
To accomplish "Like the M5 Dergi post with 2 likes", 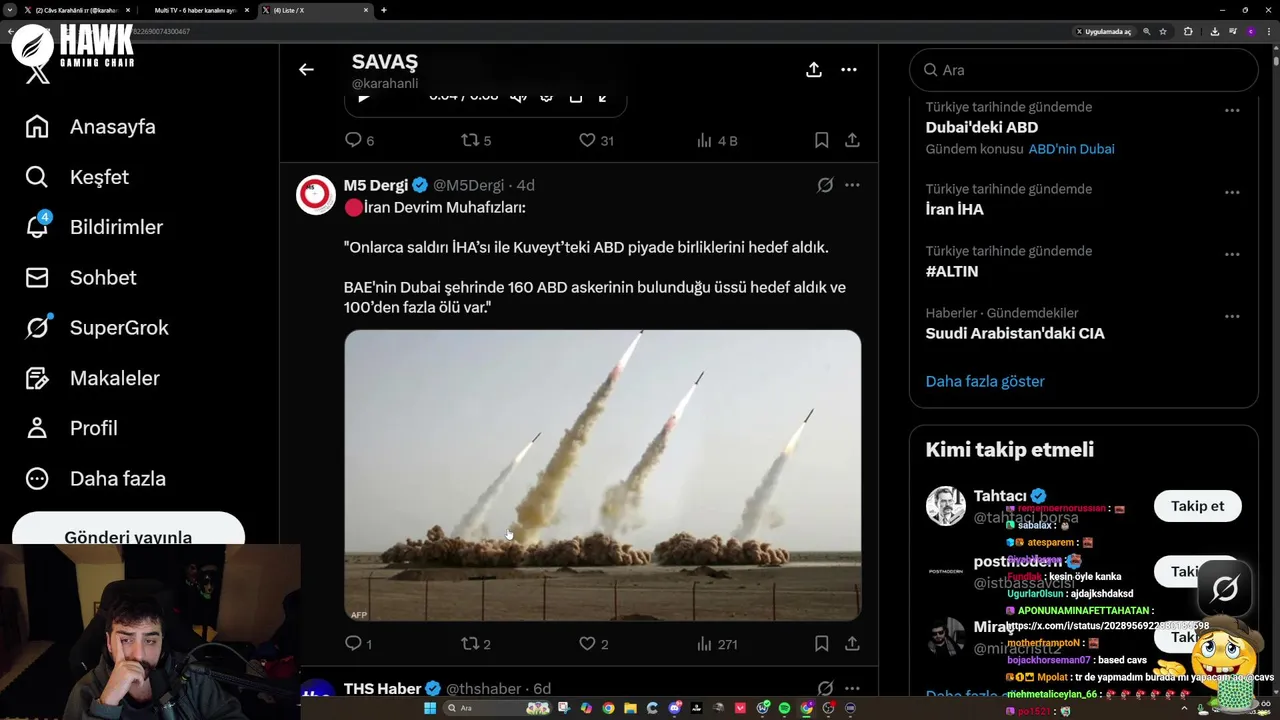I will [594, 644].
